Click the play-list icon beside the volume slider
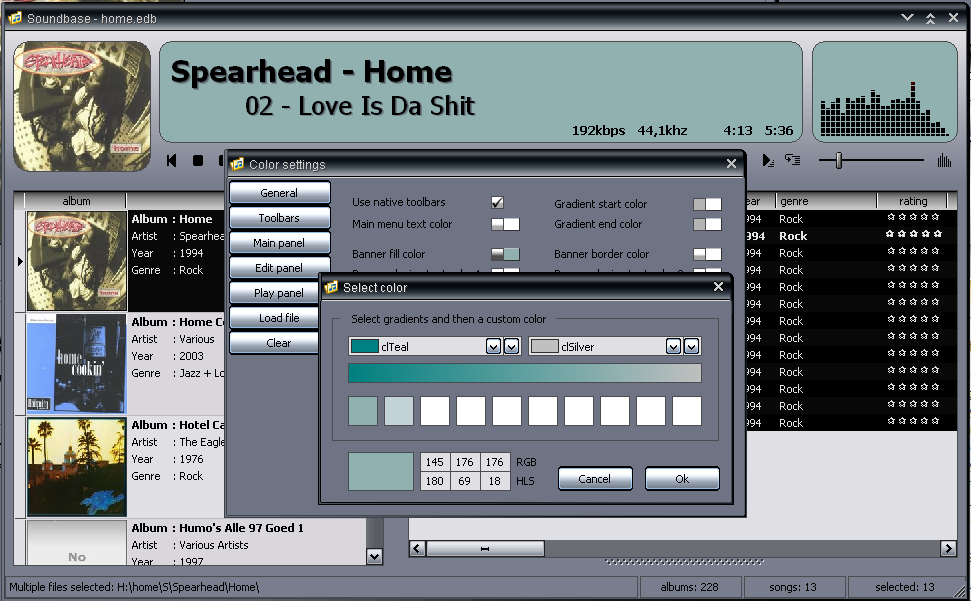This screenshot has height=601, width=971. click(x=768, y=160)
